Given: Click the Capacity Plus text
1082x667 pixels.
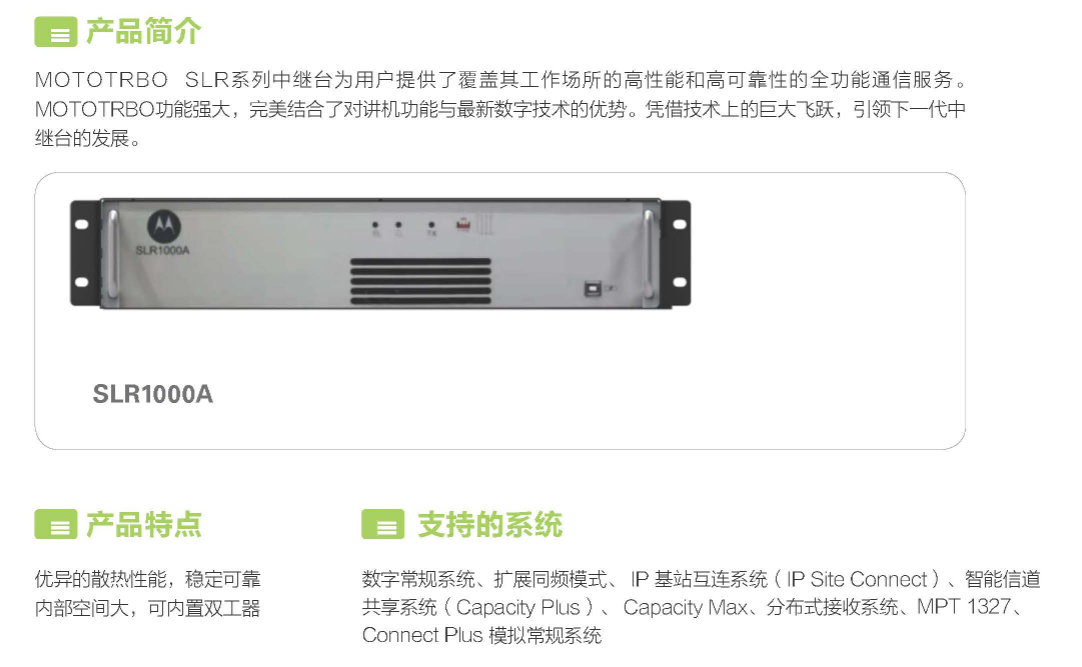Looking at the screenshot, I should click(x=518, y=608).
